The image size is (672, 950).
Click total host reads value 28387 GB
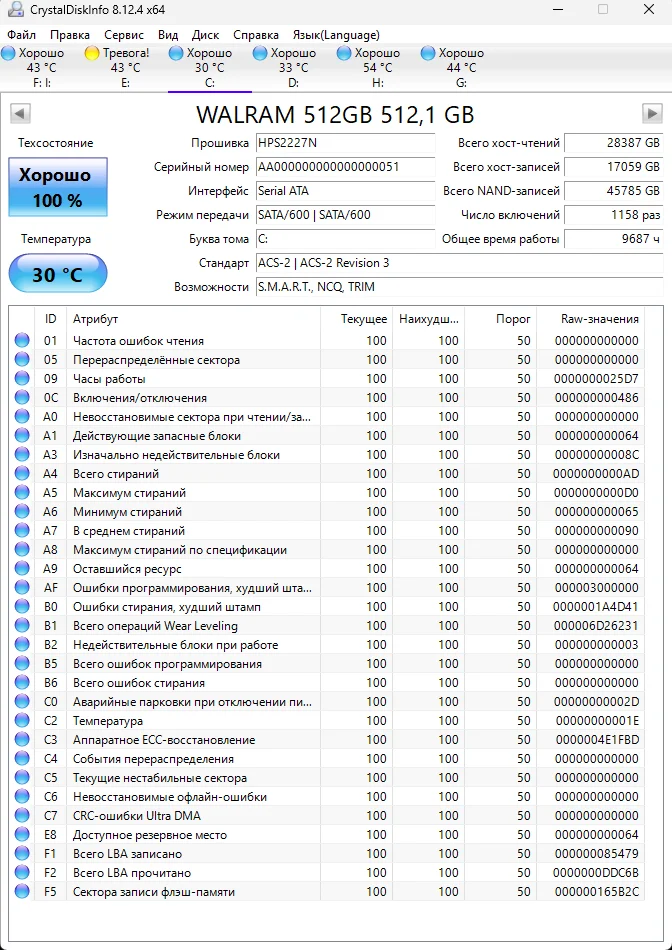(613, 143)
